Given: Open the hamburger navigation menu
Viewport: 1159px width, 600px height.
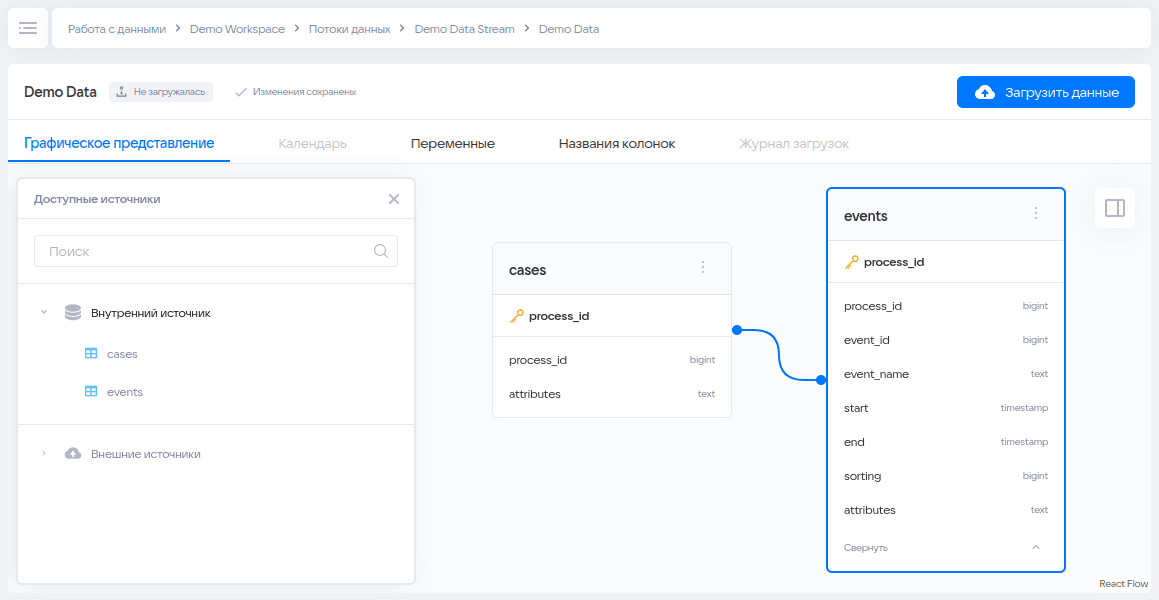Looking at the screenshot, I should pyautogui.click(x=28, y=28).
